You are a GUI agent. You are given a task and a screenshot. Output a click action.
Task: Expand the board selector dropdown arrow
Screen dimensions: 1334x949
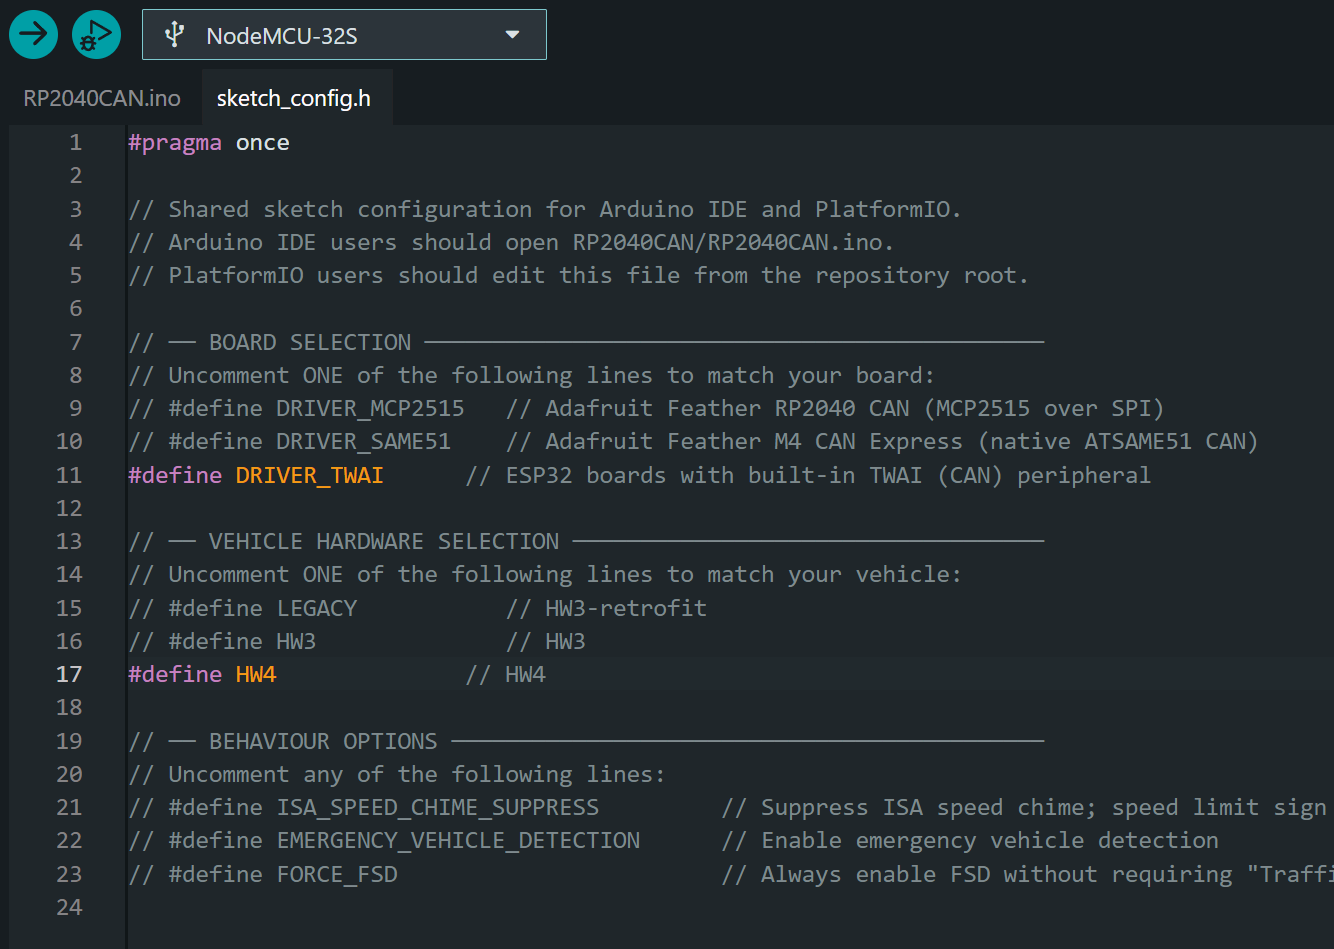[512, 35]
